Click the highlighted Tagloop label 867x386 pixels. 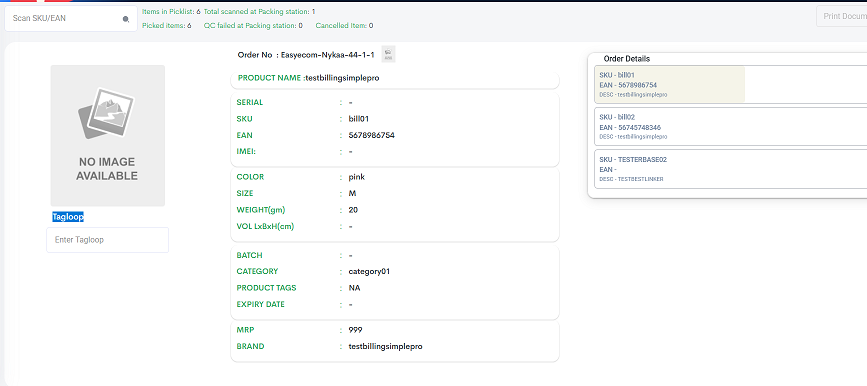68,217
